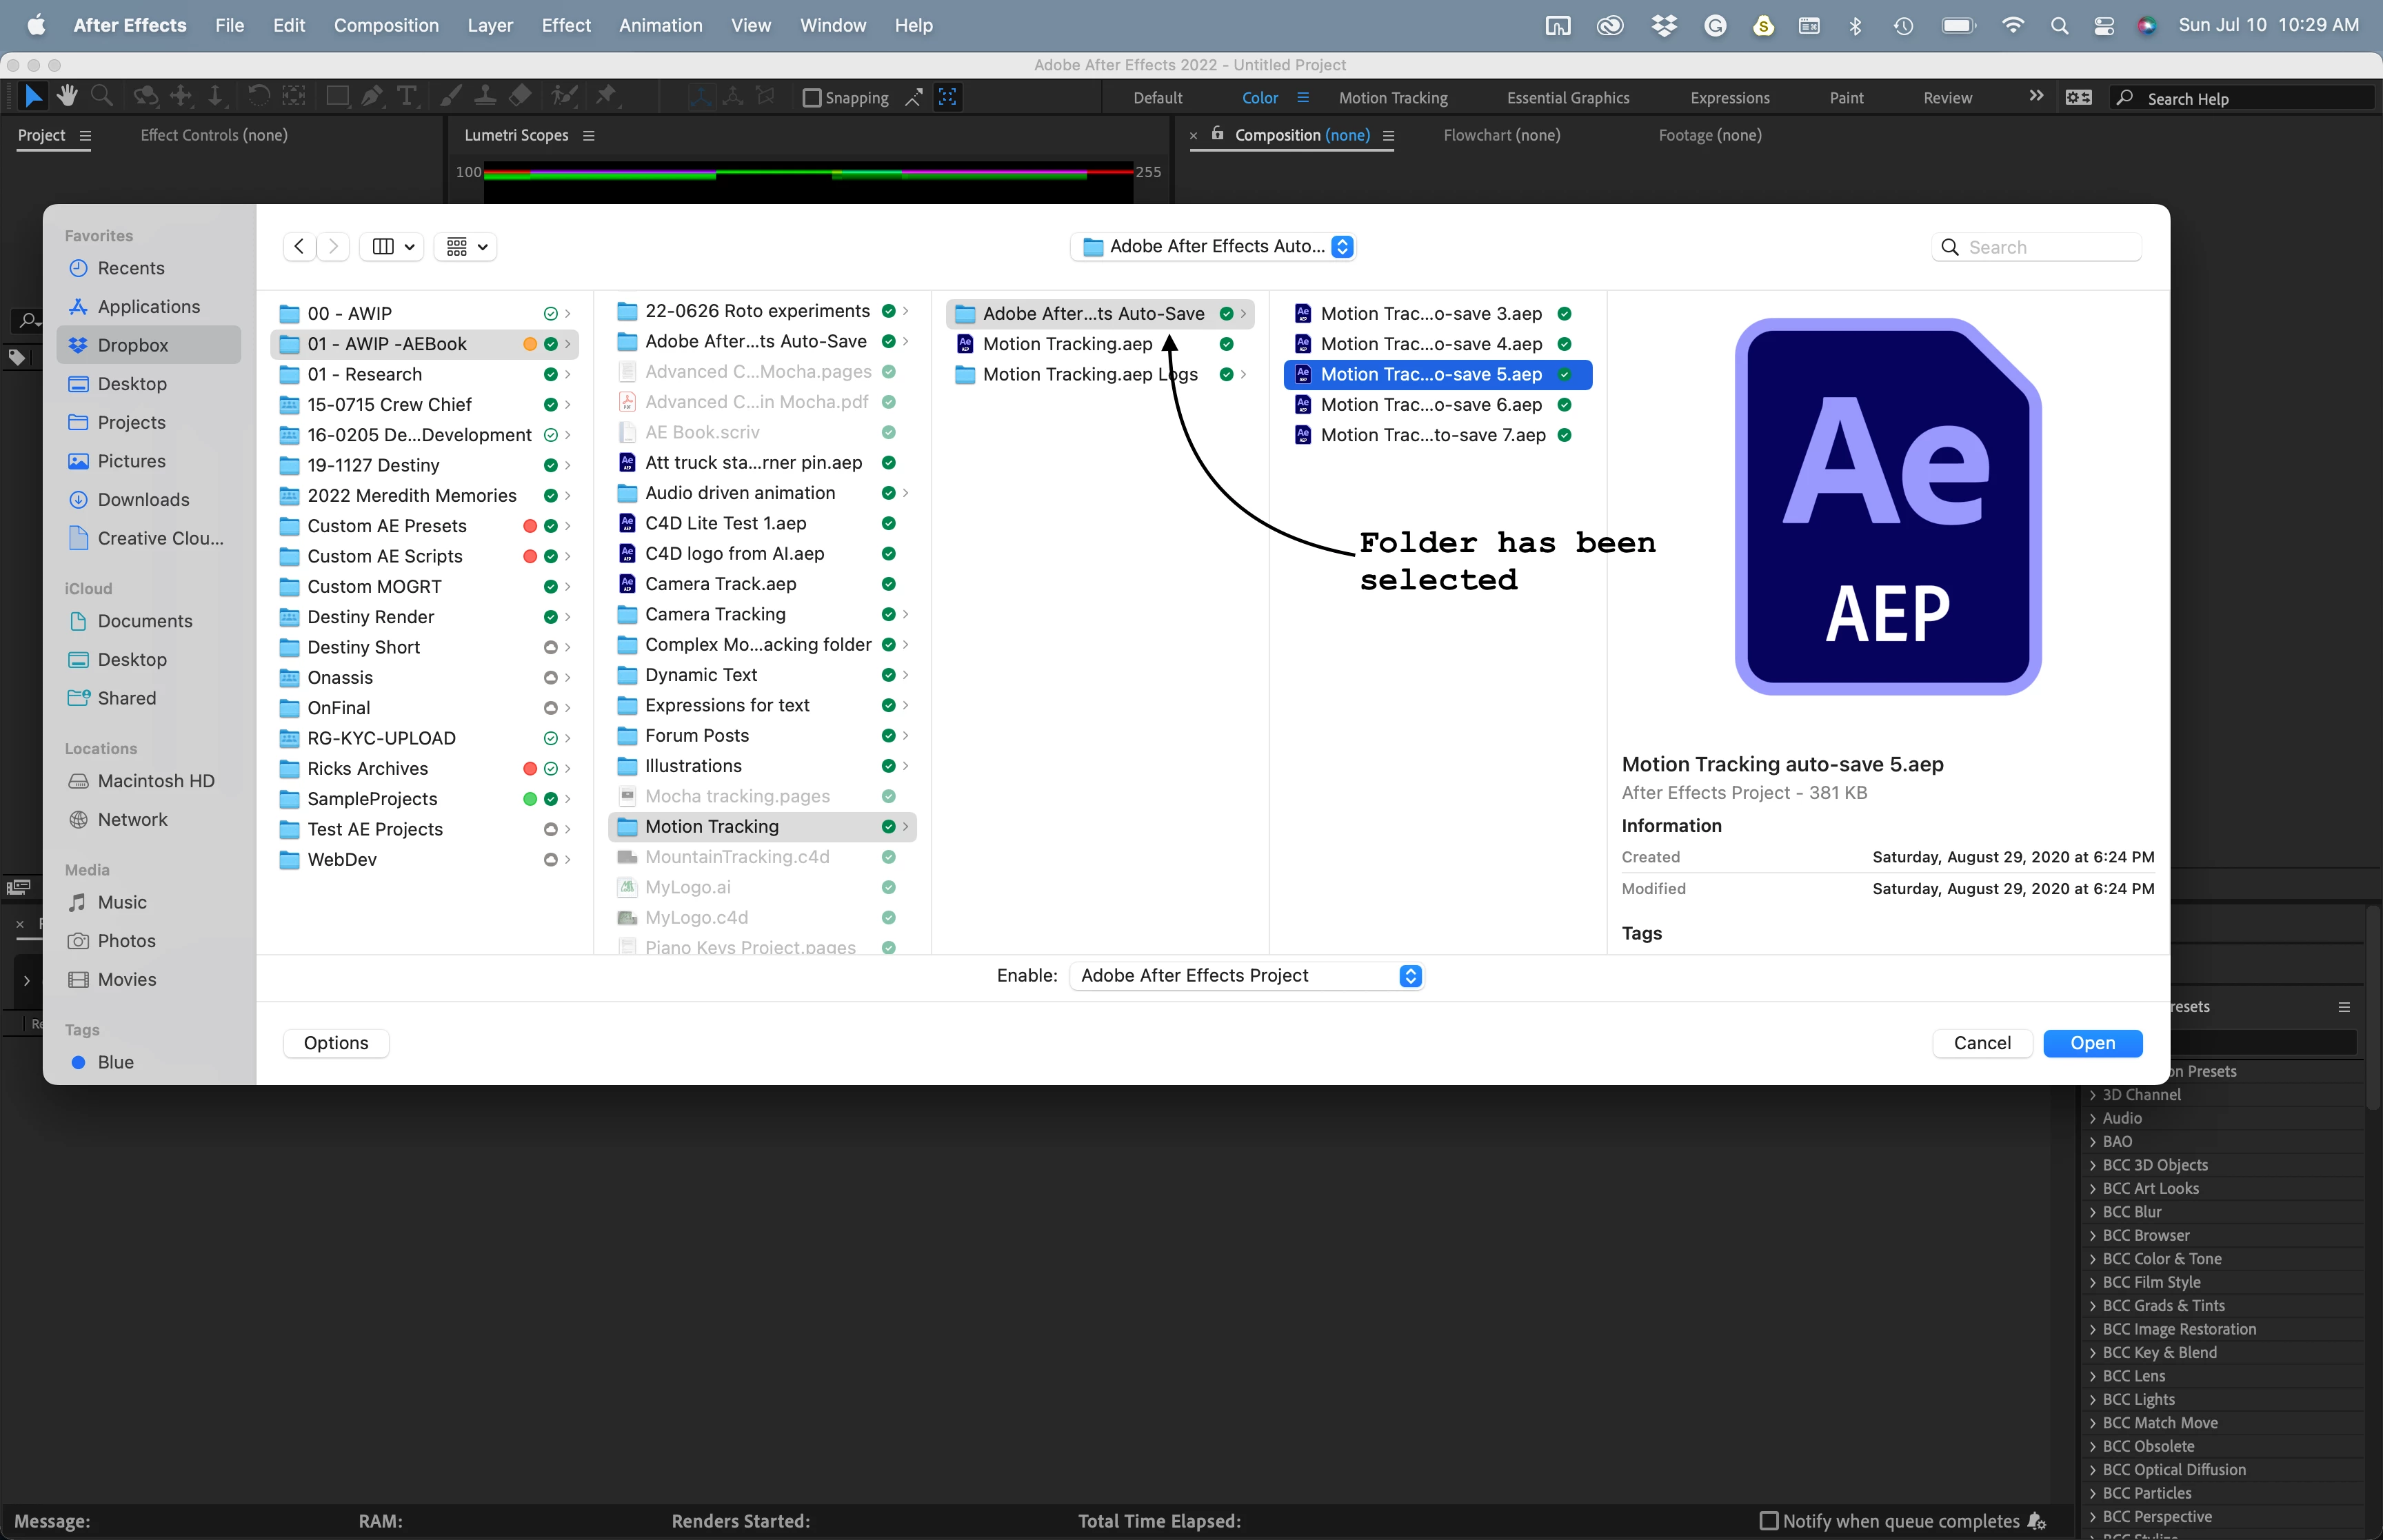Select the Puppet Pin tool
Viewport: 2383px width, 1540px height.
click(x=606, y=96)
